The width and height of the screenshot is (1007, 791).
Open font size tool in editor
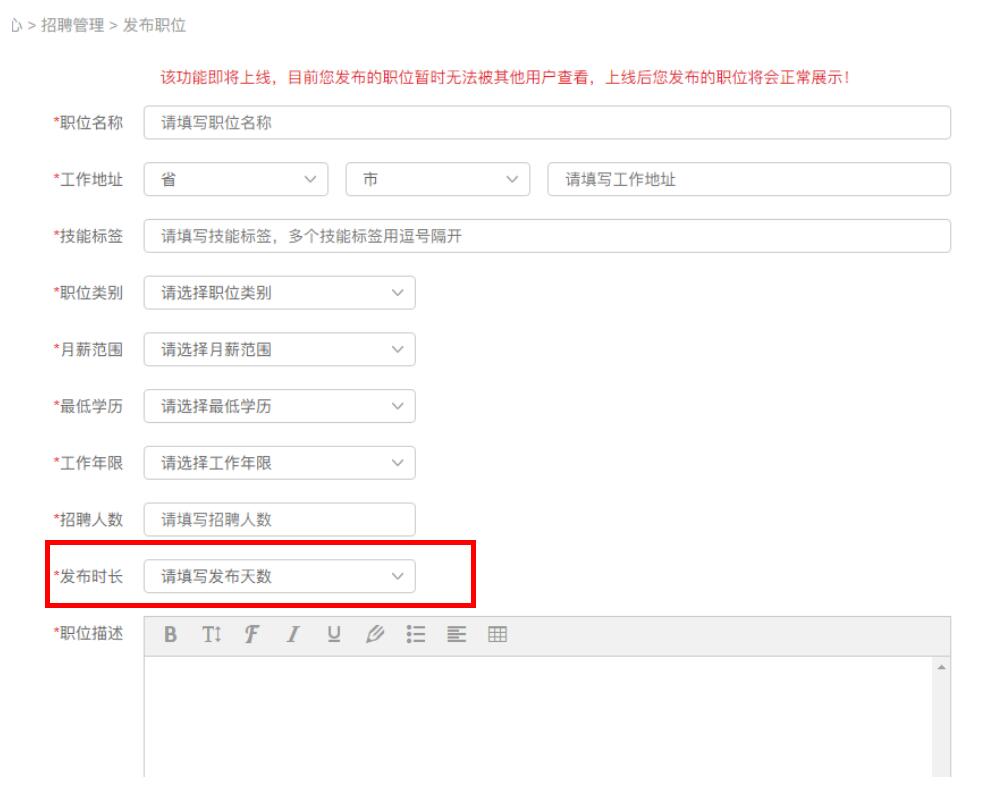coord(211,634)
